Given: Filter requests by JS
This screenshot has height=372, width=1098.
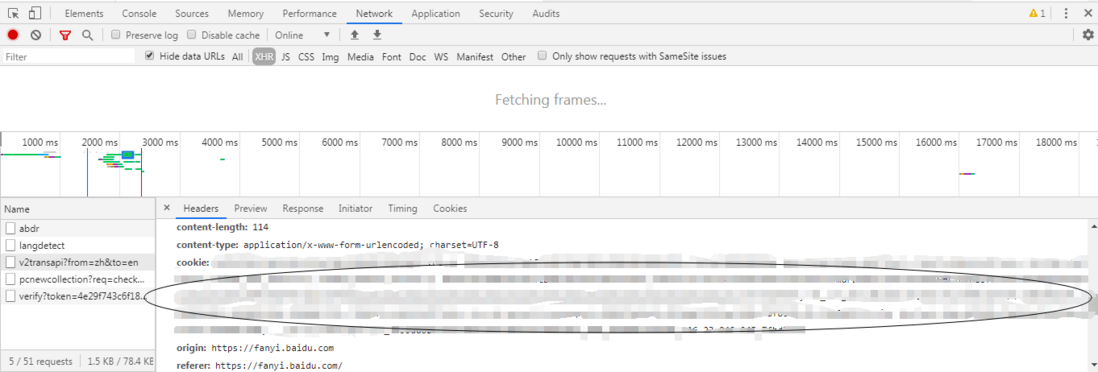Looking at the screenshot, I should [x=286, y=57].
